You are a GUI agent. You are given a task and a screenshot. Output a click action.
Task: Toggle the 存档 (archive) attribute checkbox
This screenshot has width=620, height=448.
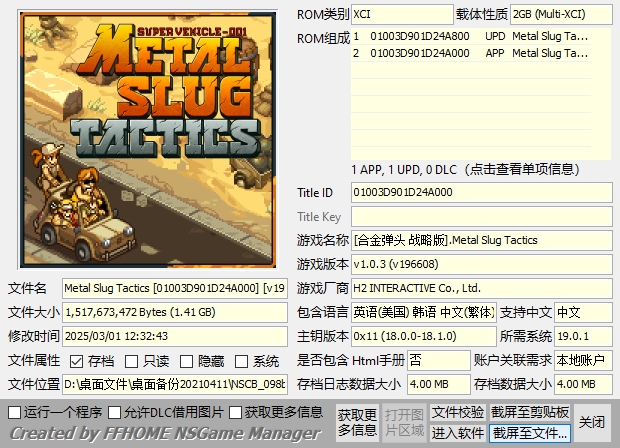pos(77,361)
